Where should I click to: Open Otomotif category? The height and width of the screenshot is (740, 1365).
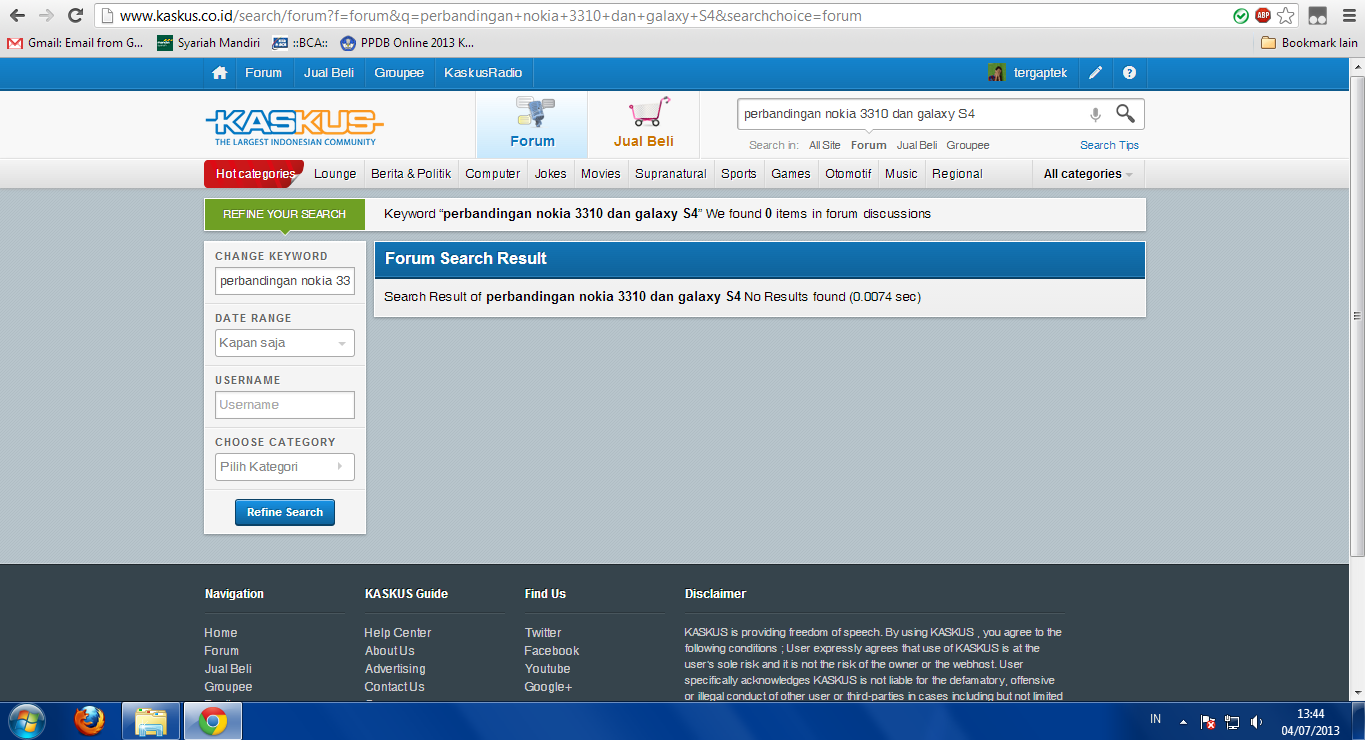(x=848, y=174)
